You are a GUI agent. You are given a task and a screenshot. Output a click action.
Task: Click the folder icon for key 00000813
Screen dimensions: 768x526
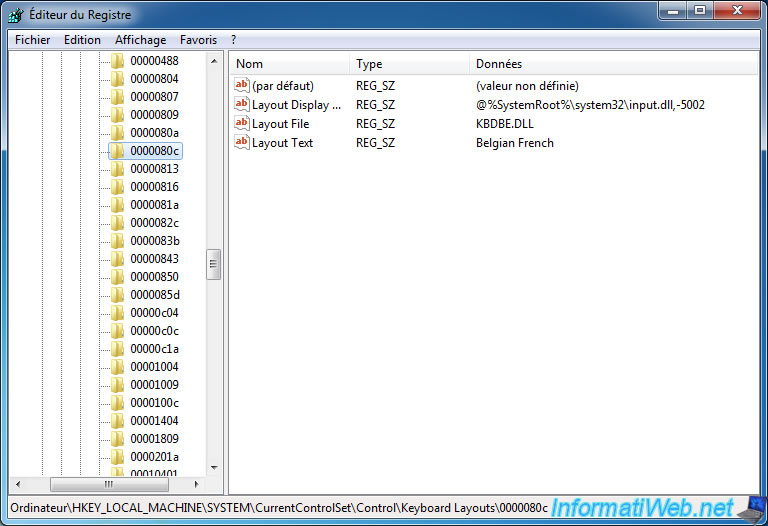click(x=118, y=169)
